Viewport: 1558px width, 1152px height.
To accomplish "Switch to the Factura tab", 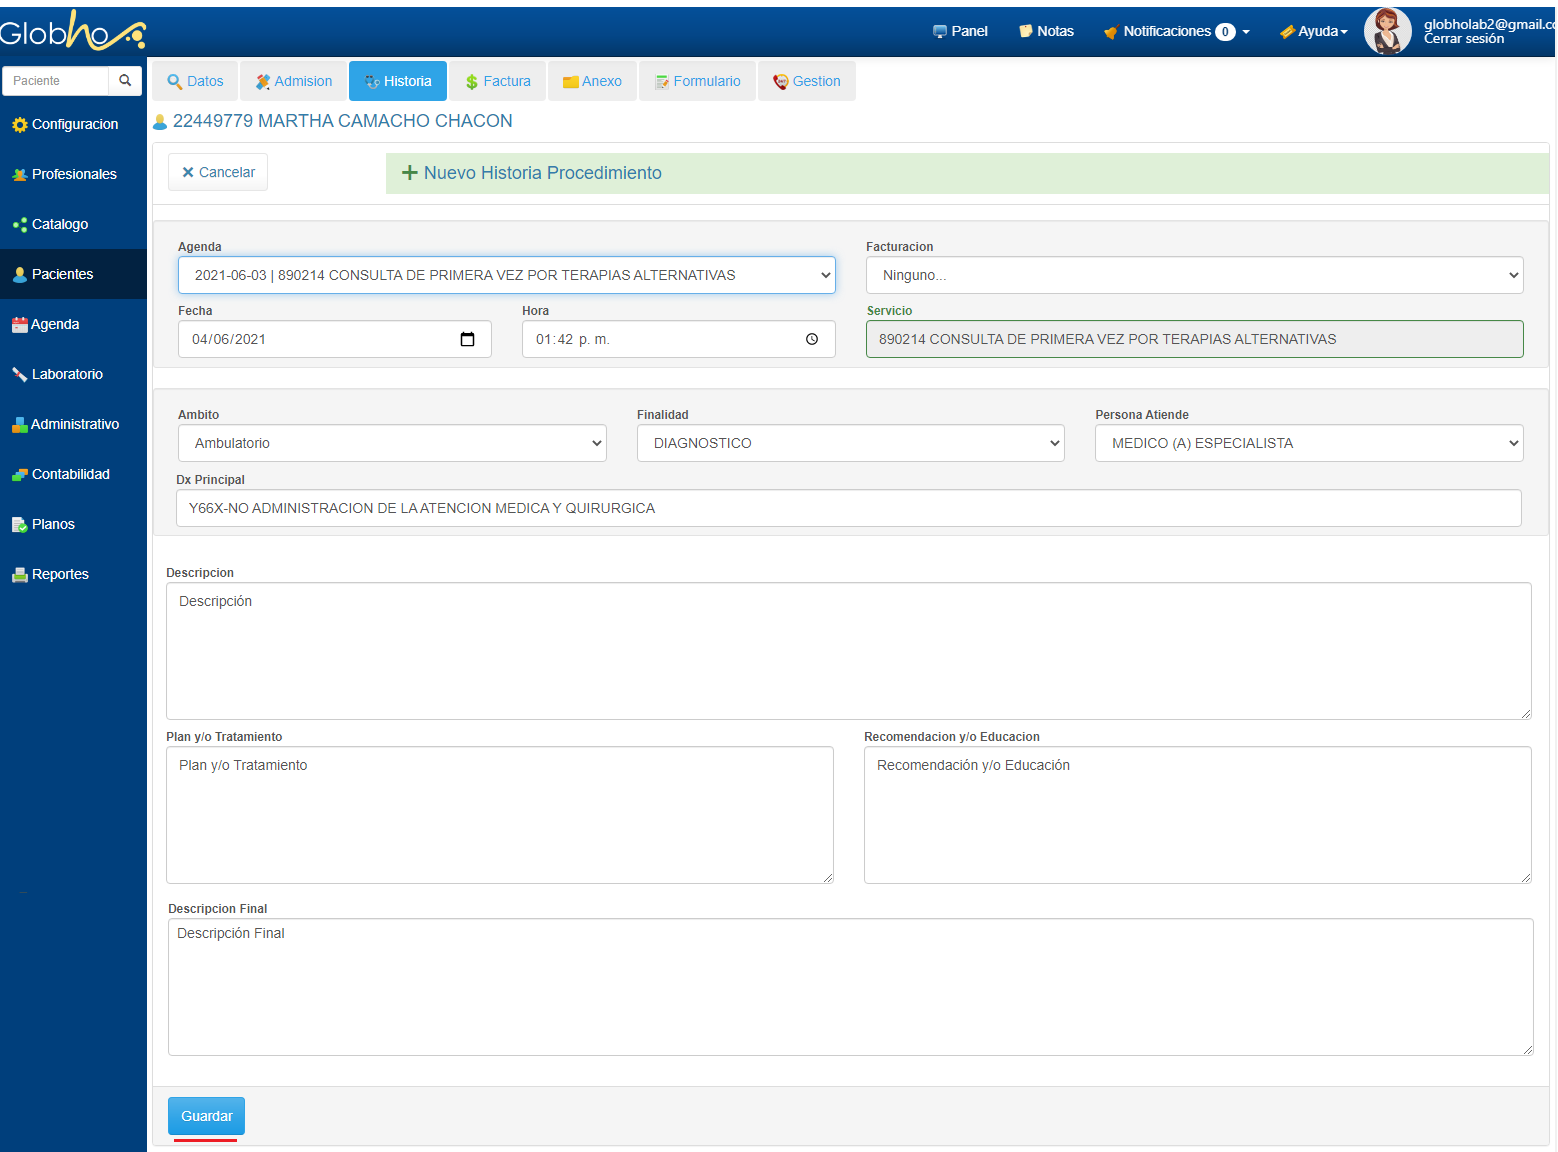I will pyautogui.click(x=498, y=81).
